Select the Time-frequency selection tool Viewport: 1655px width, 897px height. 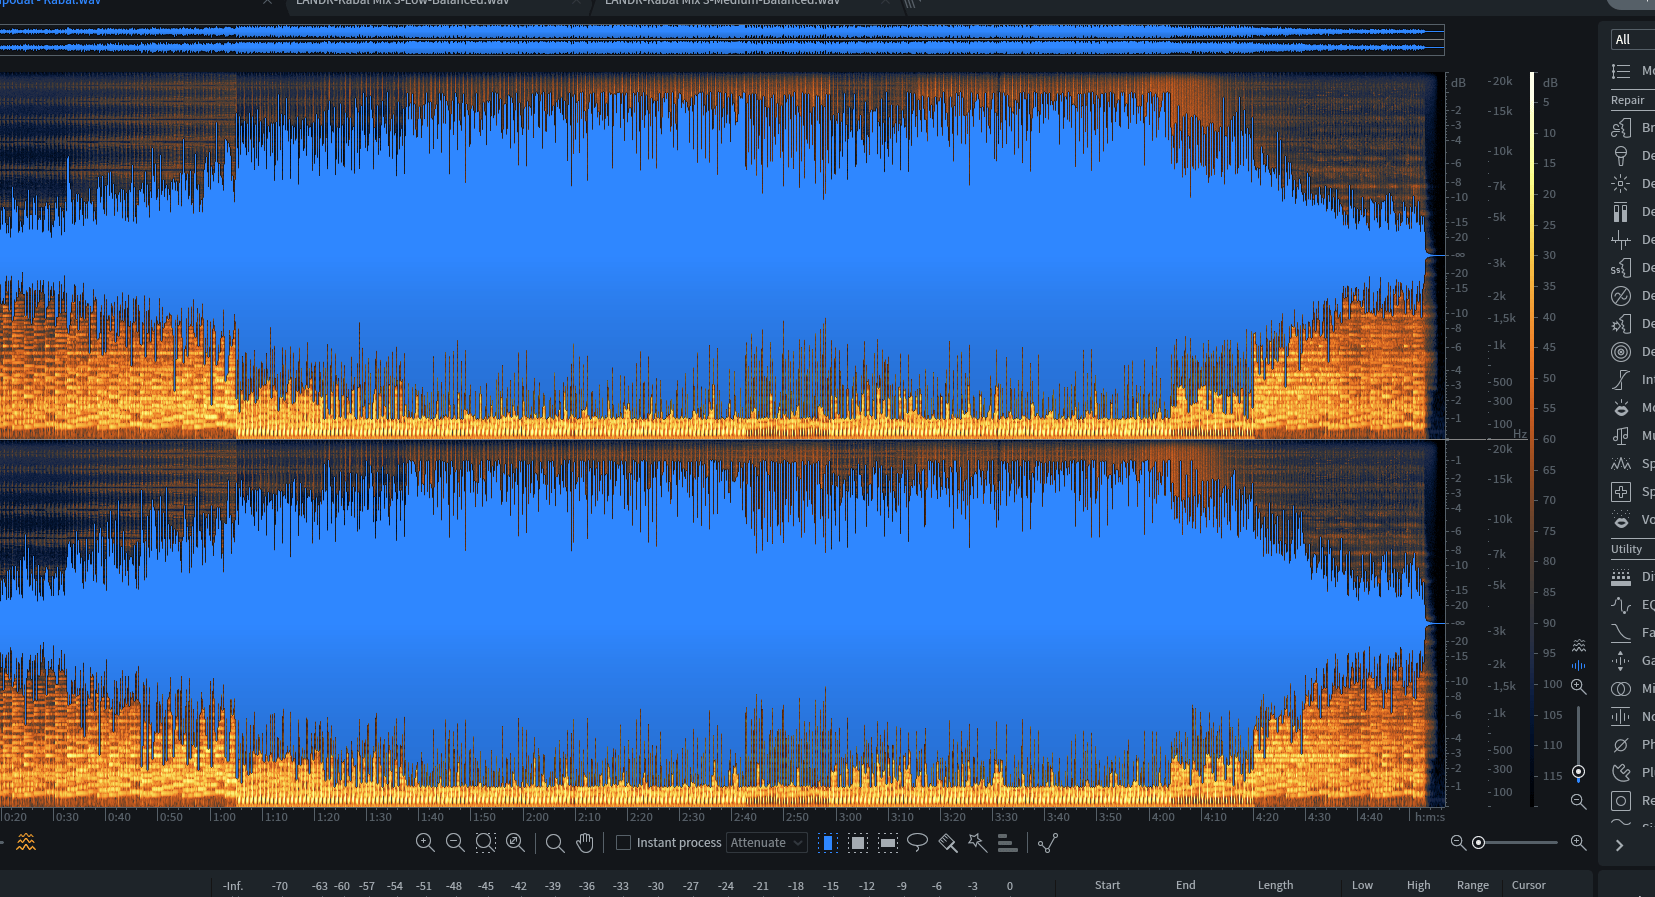(857, 843)
